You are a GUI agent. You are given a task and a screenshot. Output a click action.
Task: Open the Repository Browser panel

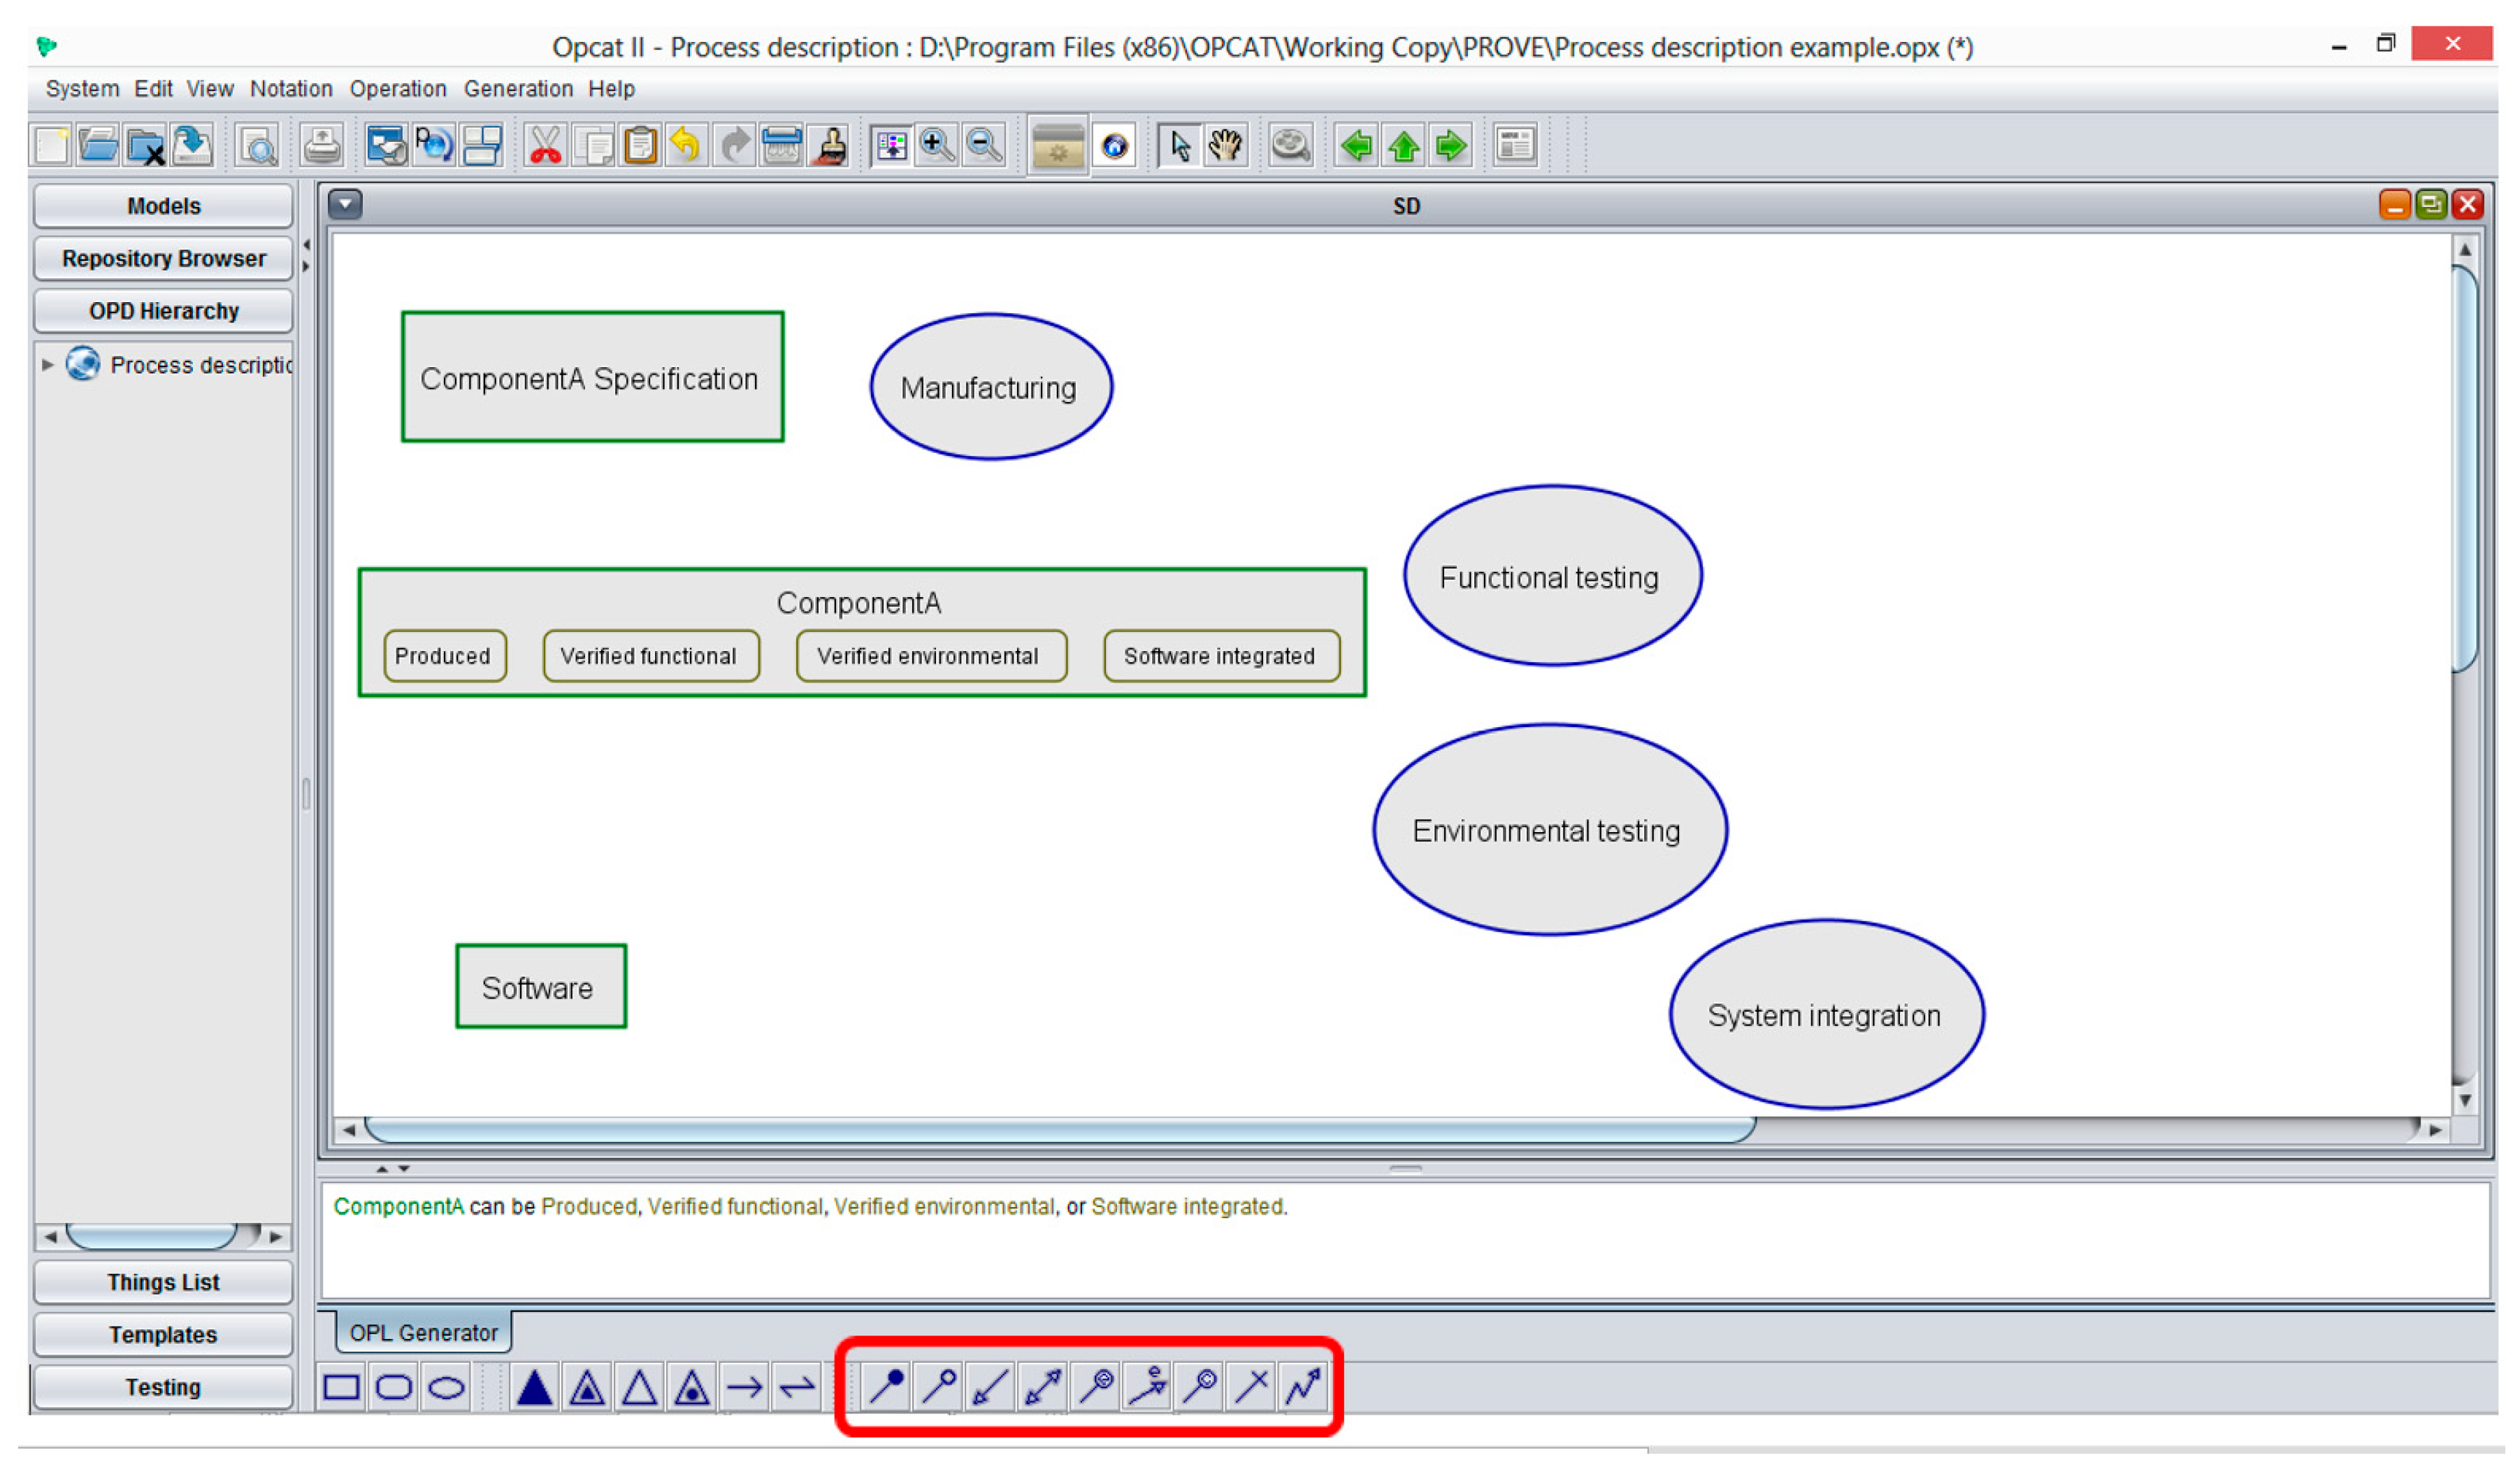164,259
